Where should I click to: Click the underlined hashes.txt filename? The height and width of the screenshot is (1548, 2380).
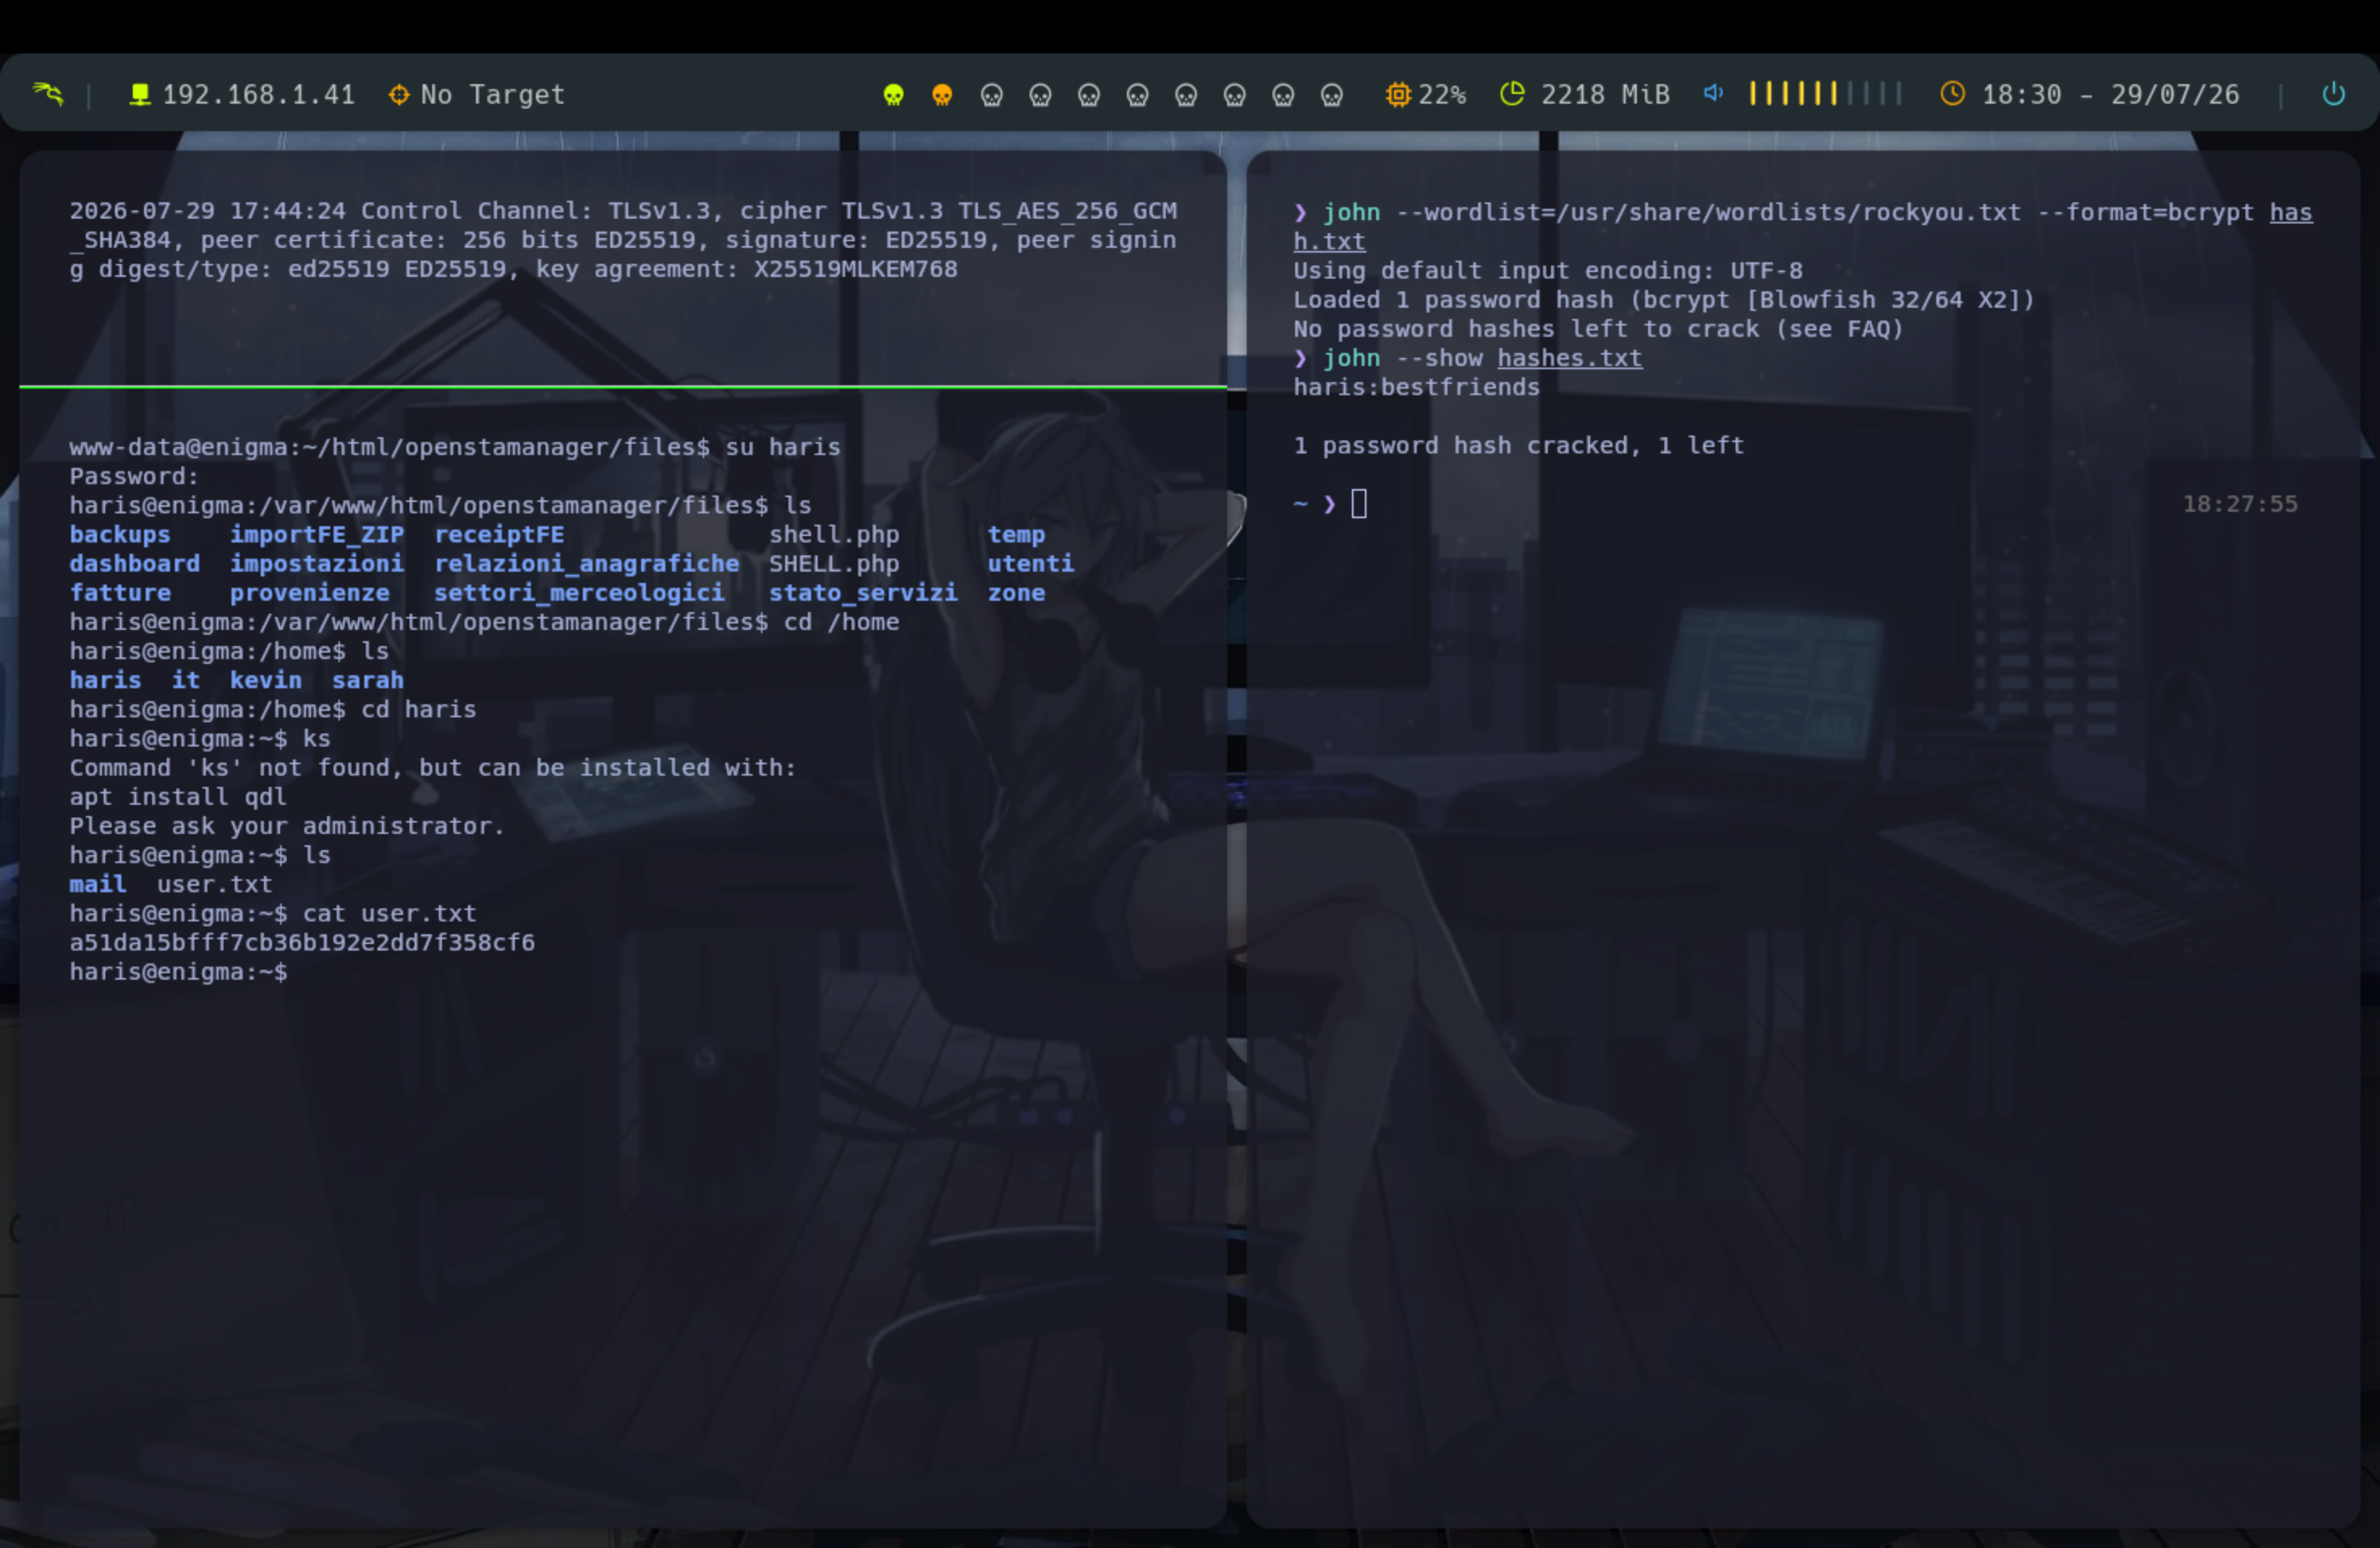tap(1569, 358)
